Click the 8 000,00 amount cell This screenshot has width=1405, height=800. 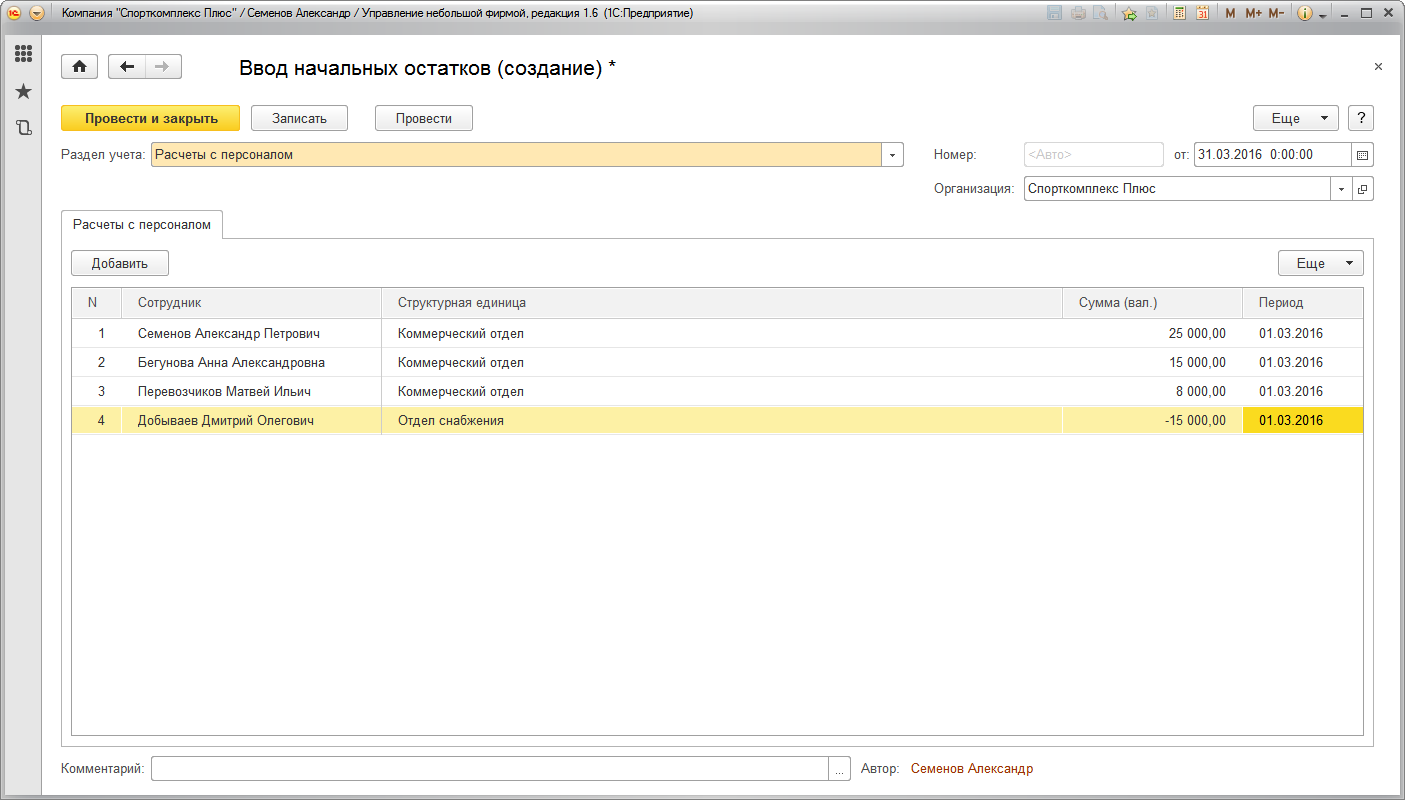point(1153,391)
